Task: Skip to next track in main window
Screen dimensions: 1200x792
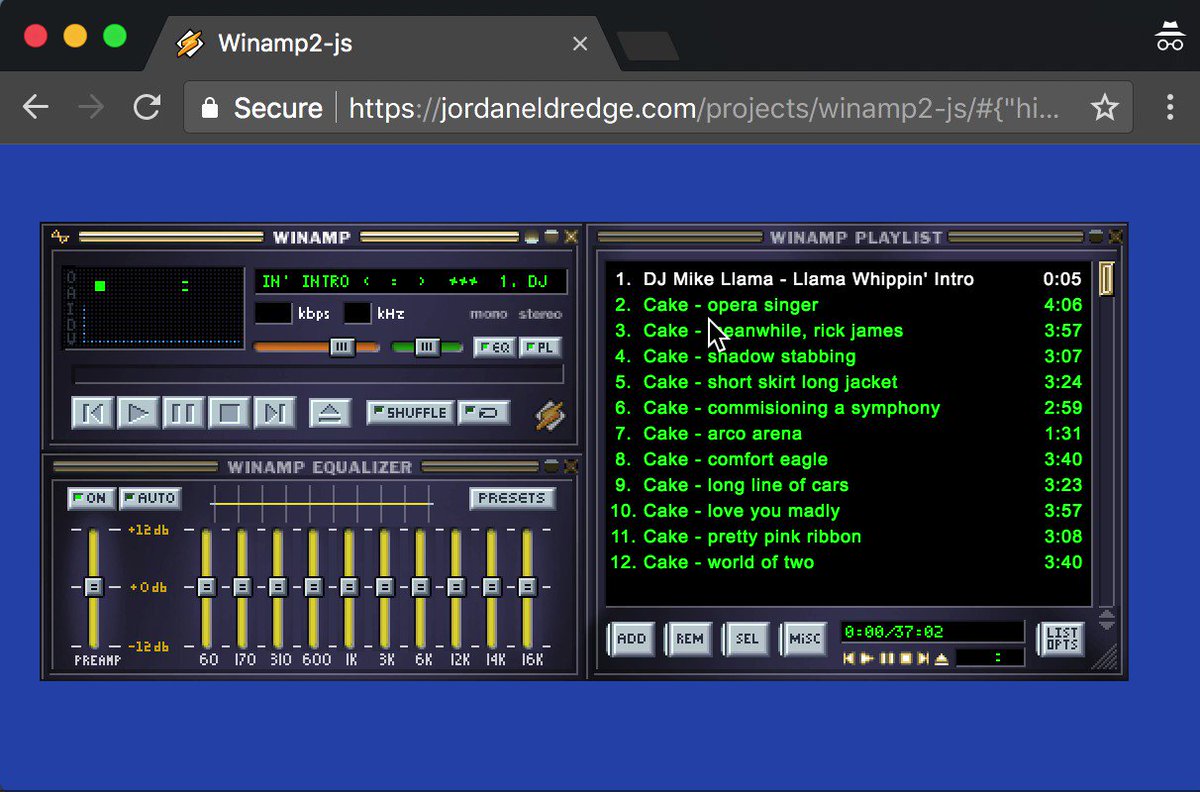Action: click(276, 412)
